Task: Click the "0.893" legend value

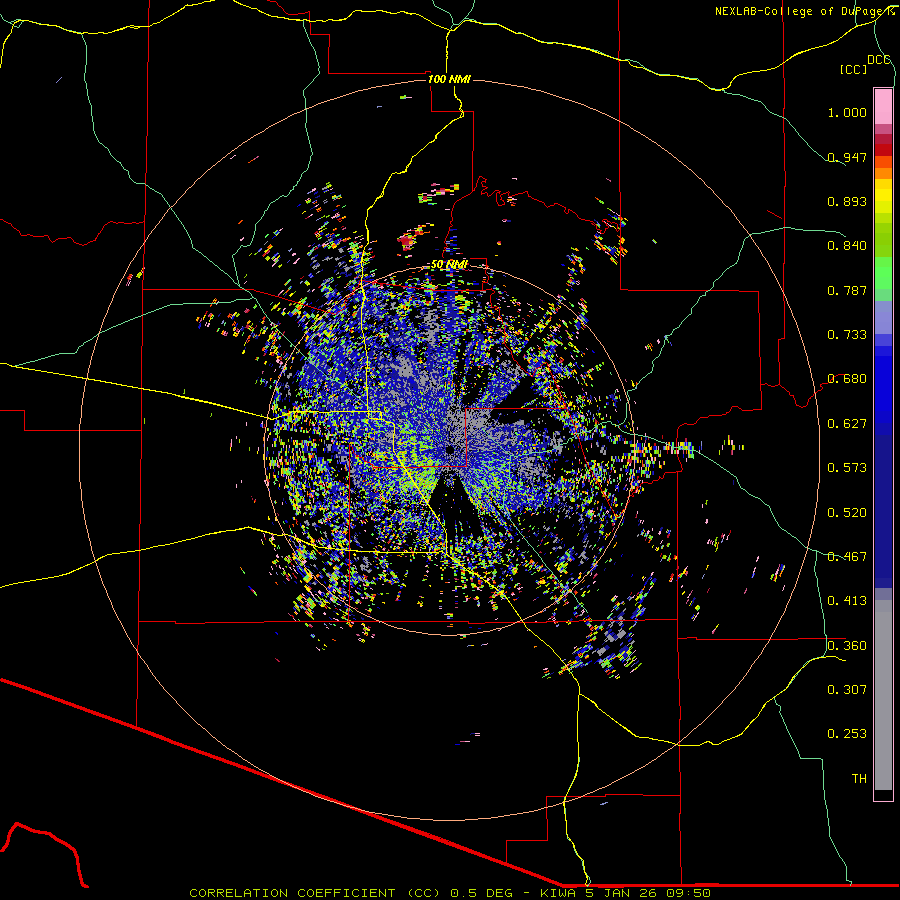Action: coord(847,201)
